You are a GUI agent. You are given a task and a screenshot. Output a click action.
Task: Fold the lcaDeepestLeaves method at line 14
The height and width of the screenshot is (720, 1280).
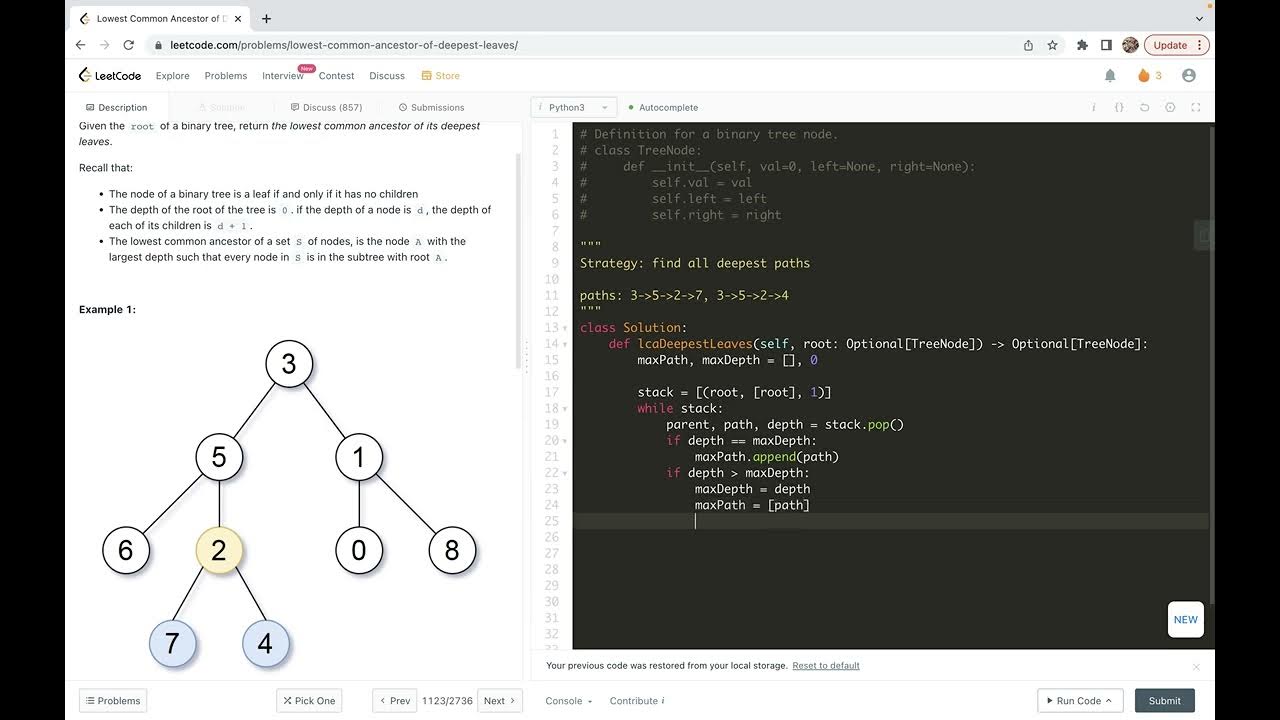coord(567,345)
